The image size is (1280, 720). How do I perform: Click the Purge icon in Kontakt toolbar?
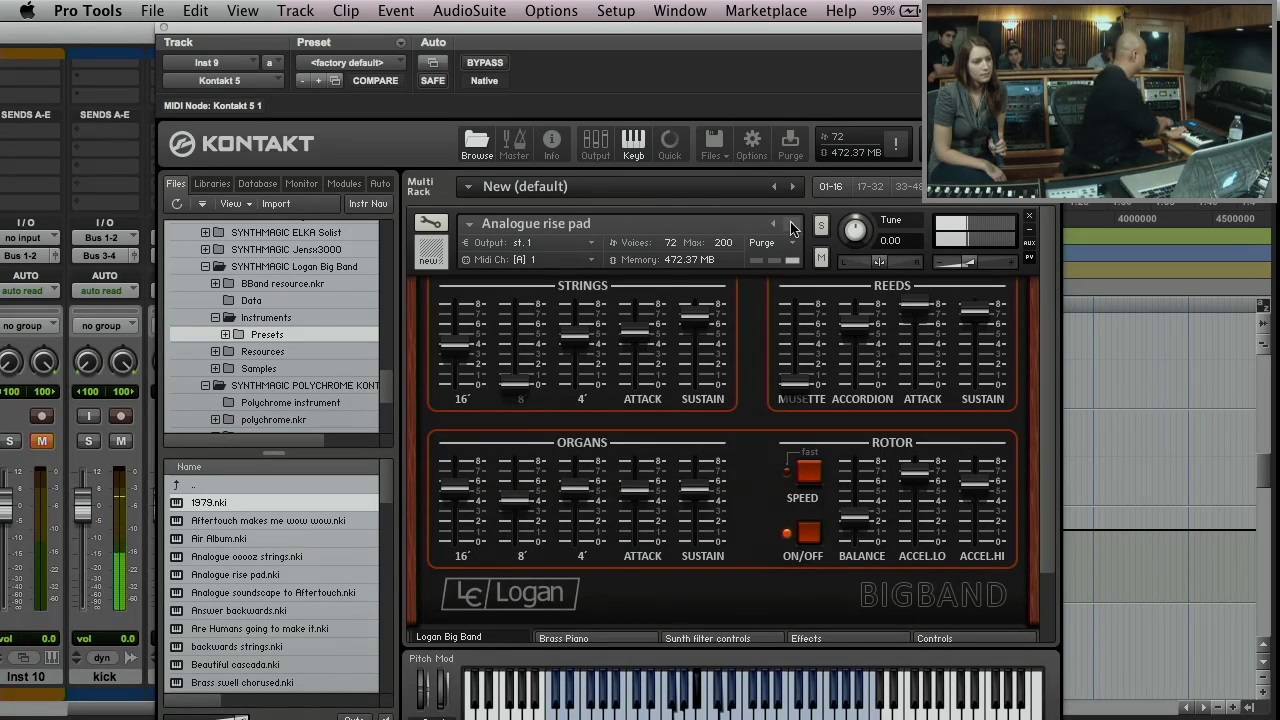coord(790,144)
